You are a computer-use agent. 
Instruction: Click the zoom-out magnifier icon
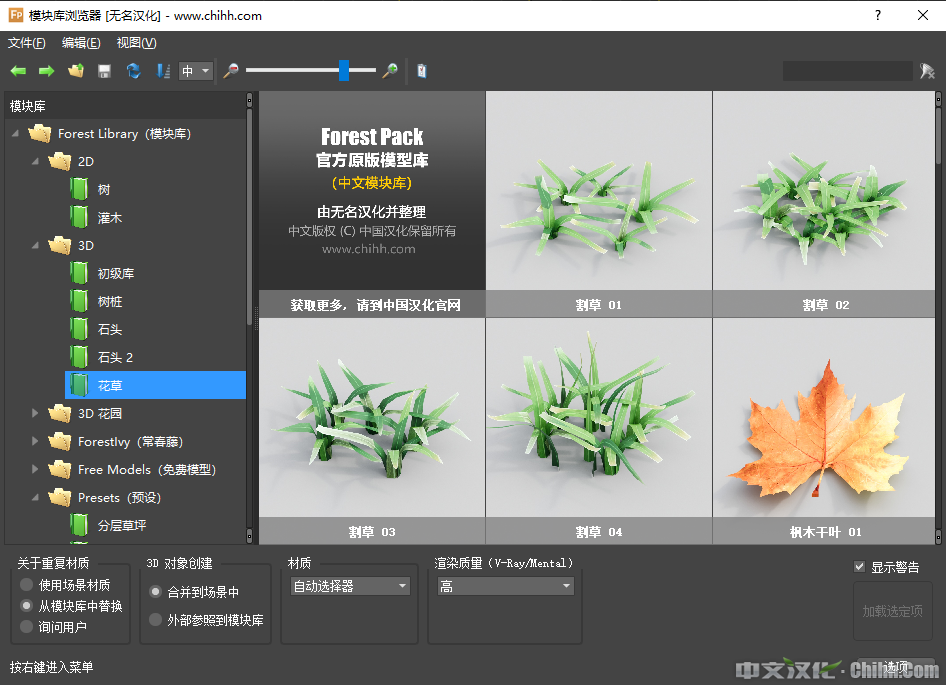231,71
